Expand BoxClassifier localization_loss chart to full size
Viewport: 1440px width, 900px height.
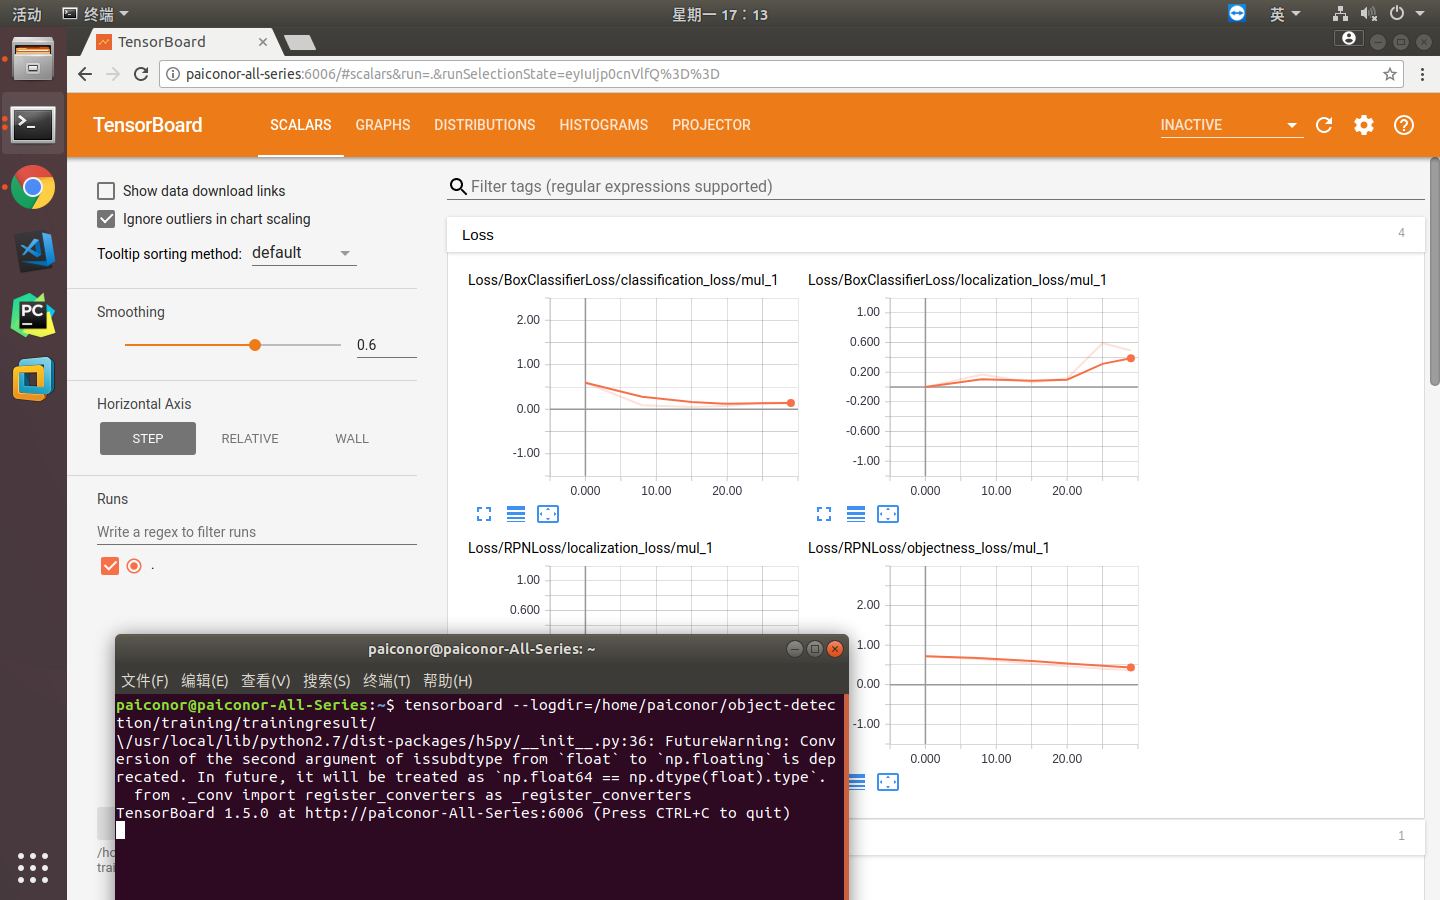[824, 514]
